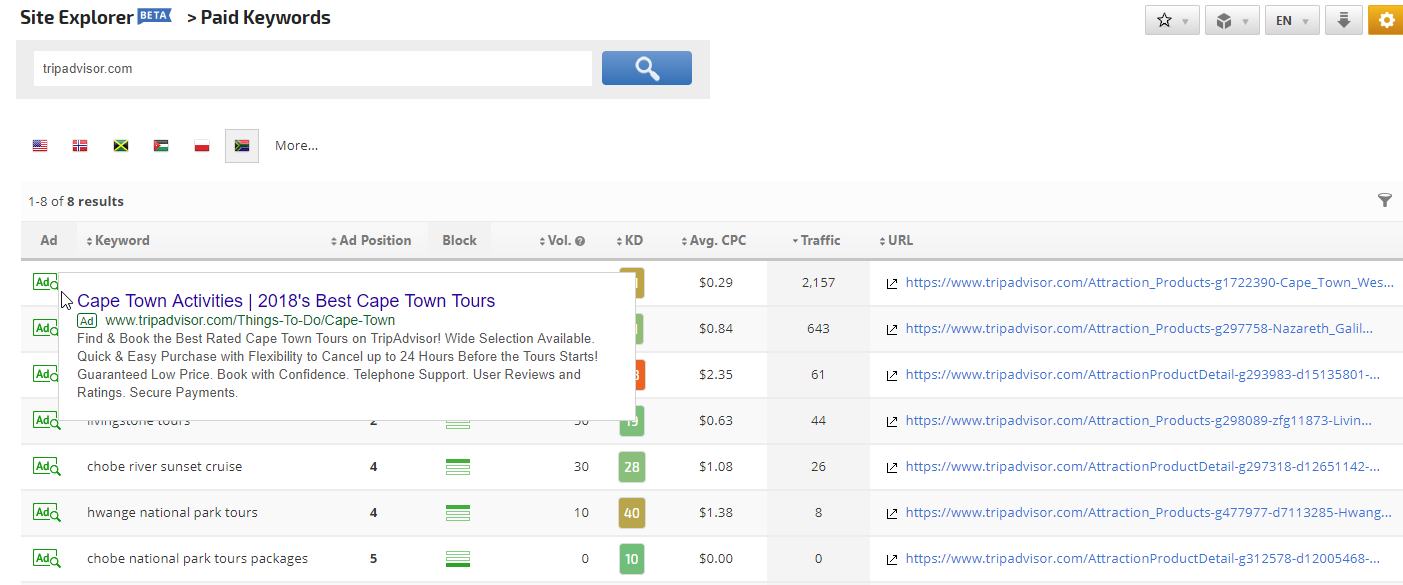The width and height of the screenshot is (1403, 585).
Task: Click the Vol. help question mark icon
Action: click(x=580, y=241)
